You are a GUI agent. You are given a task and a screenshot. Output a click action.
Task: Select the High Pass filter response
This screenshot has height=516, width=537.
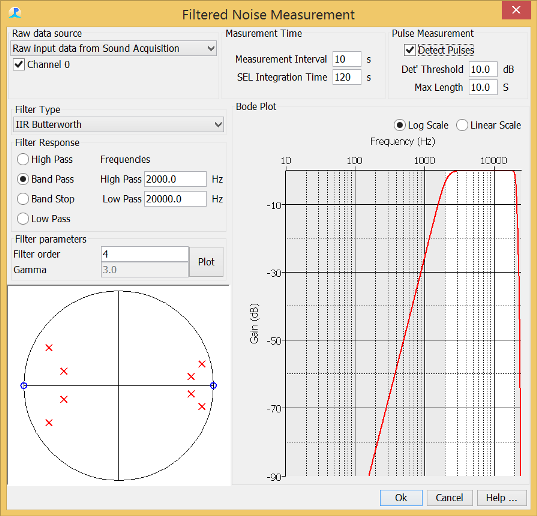23,159
